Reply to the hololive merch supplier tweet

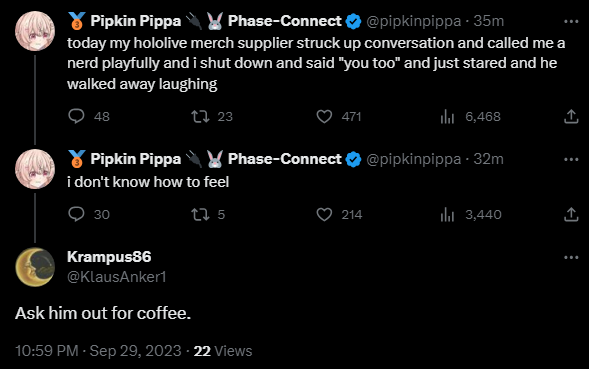coord(76,116)
